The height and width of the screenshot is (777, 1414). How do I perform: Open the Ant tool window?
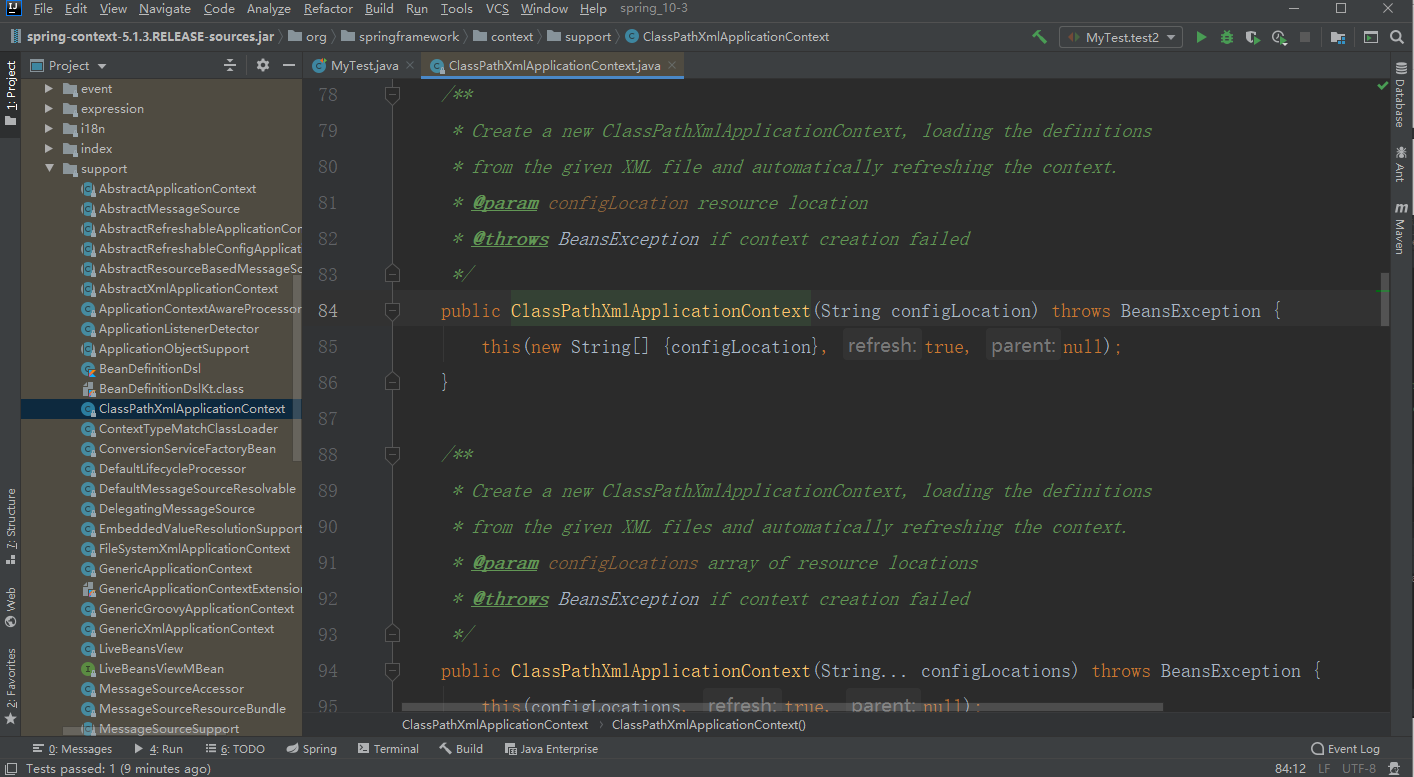pos(1400,164)
